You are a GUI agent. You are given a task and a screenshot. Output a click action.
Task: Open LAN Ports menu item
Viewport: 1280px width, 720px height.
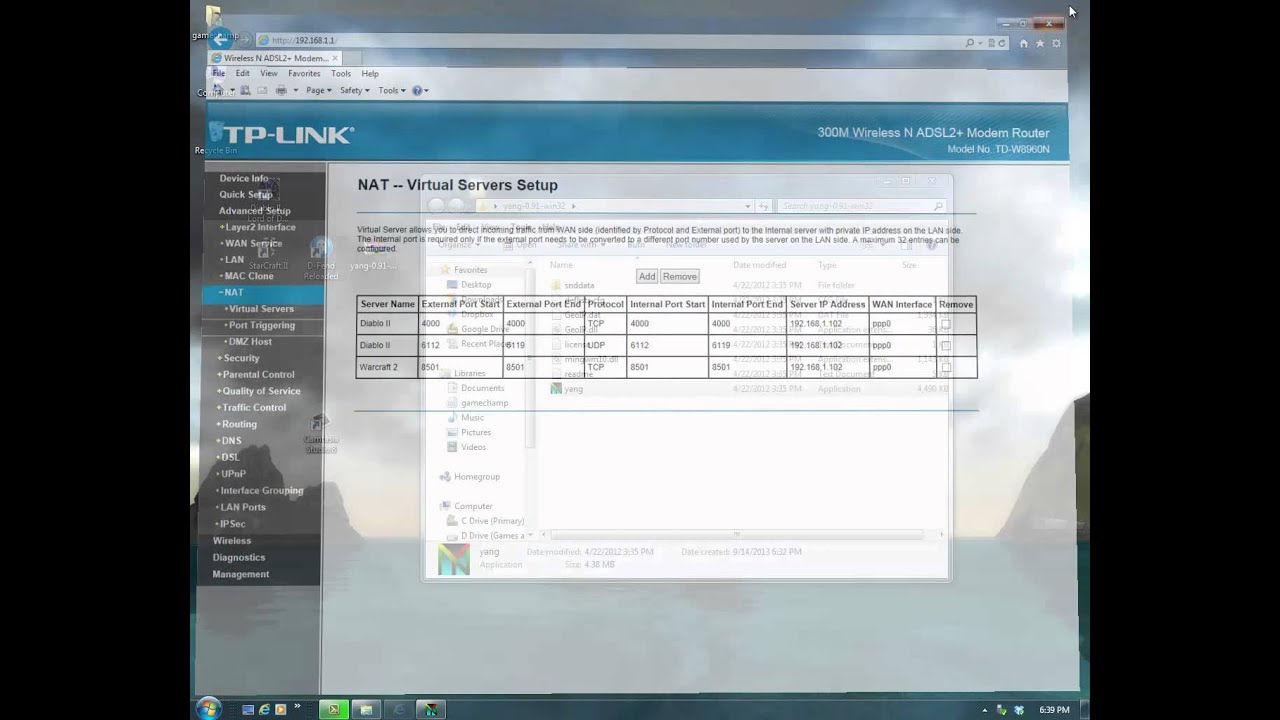pyautogui.click(x=243, y=507)
